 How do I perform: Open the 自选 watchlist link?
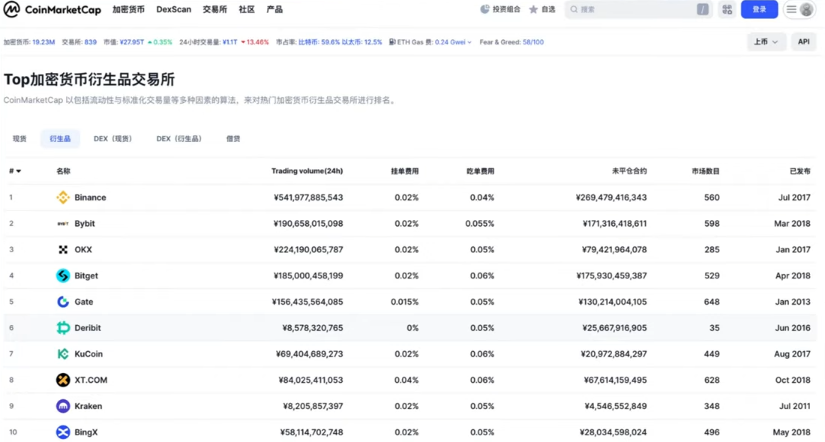[542, 9]
